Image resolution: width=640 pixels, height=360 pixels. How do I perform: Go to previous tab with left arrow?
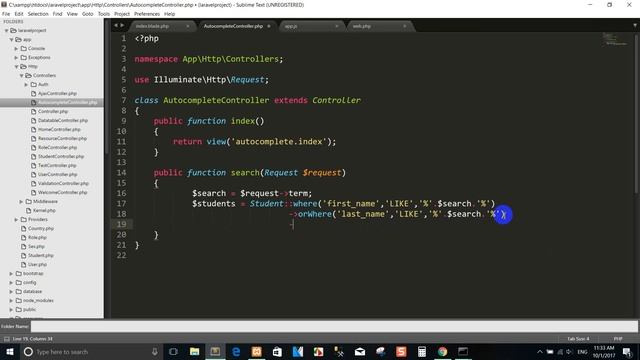pos(116,25)
